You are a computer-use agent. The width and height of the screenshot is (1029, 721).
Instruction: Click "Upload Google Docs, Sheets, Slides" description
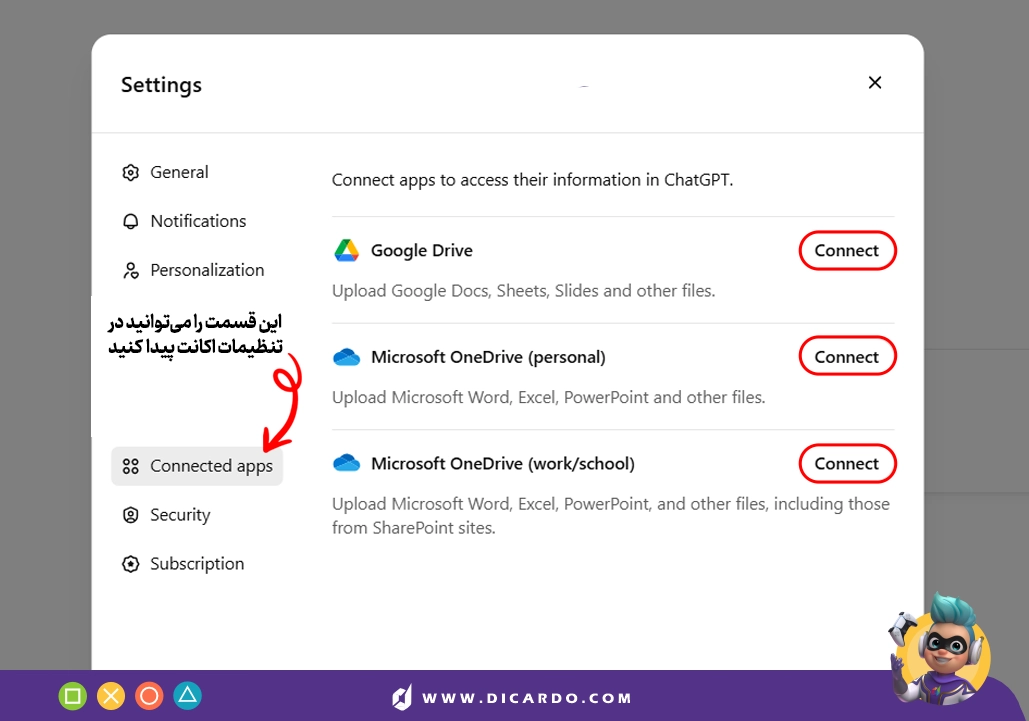pos(524,291)
